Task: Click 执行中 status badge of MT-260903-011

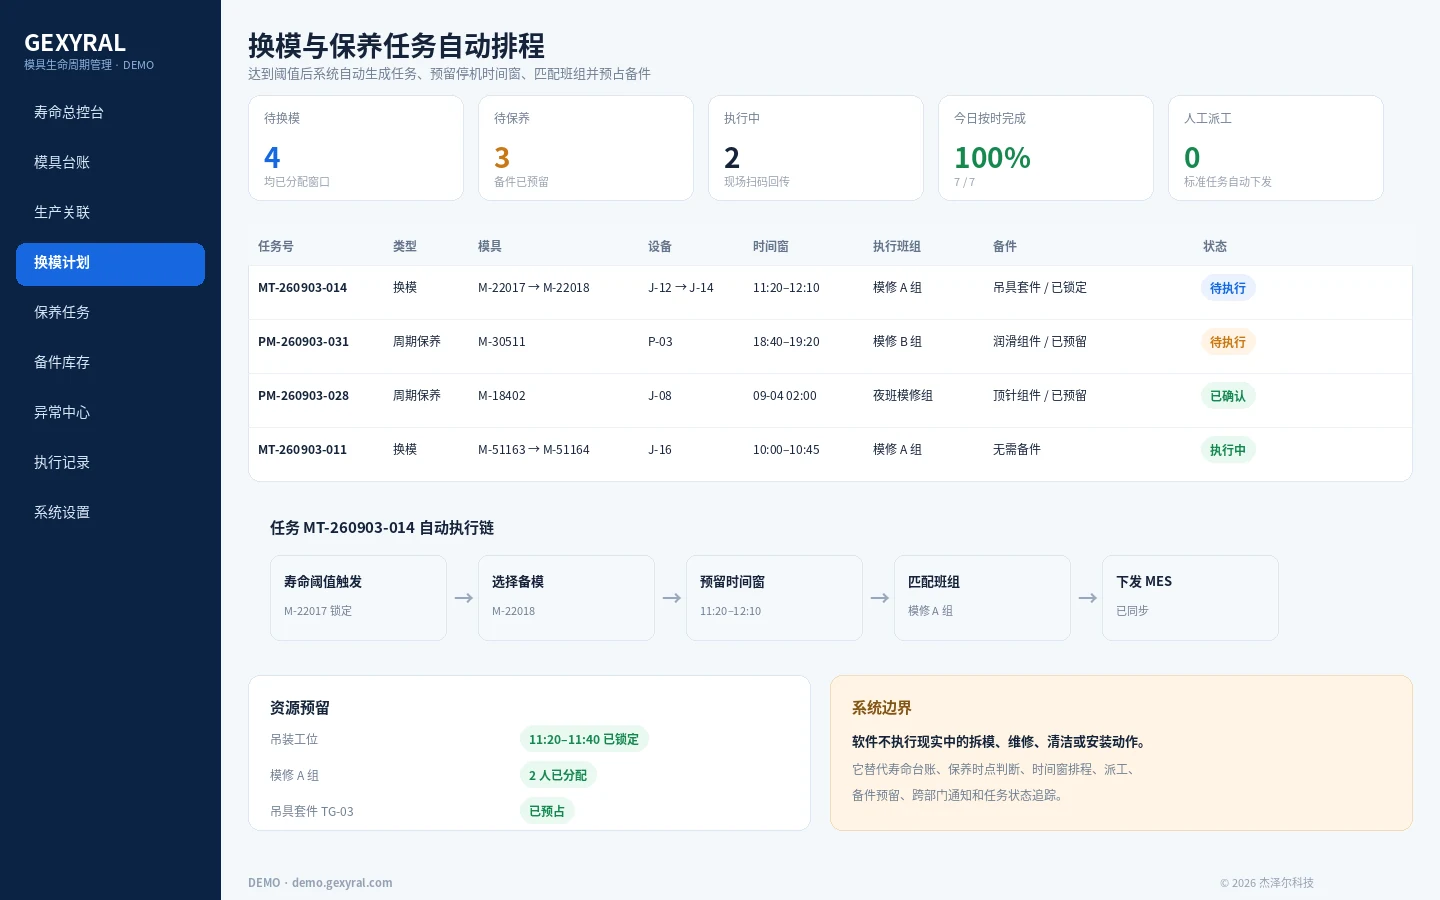Action: pyautogui.click(x=1228, y=450)
